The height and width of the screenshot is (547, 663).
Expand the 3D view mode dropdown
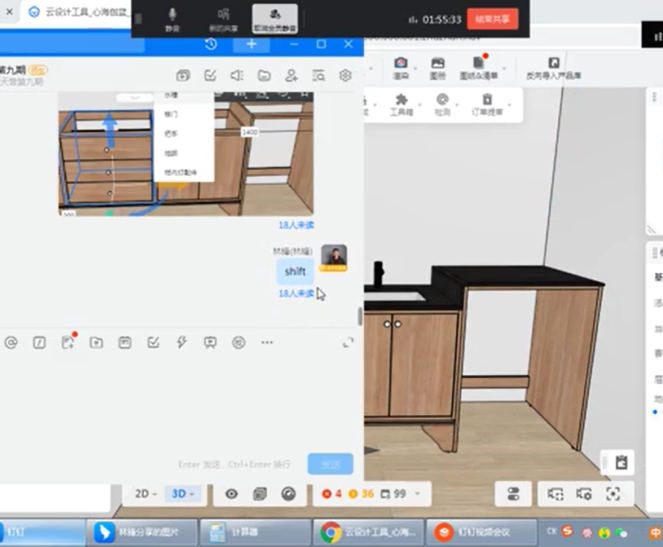(x=184, y=493)
